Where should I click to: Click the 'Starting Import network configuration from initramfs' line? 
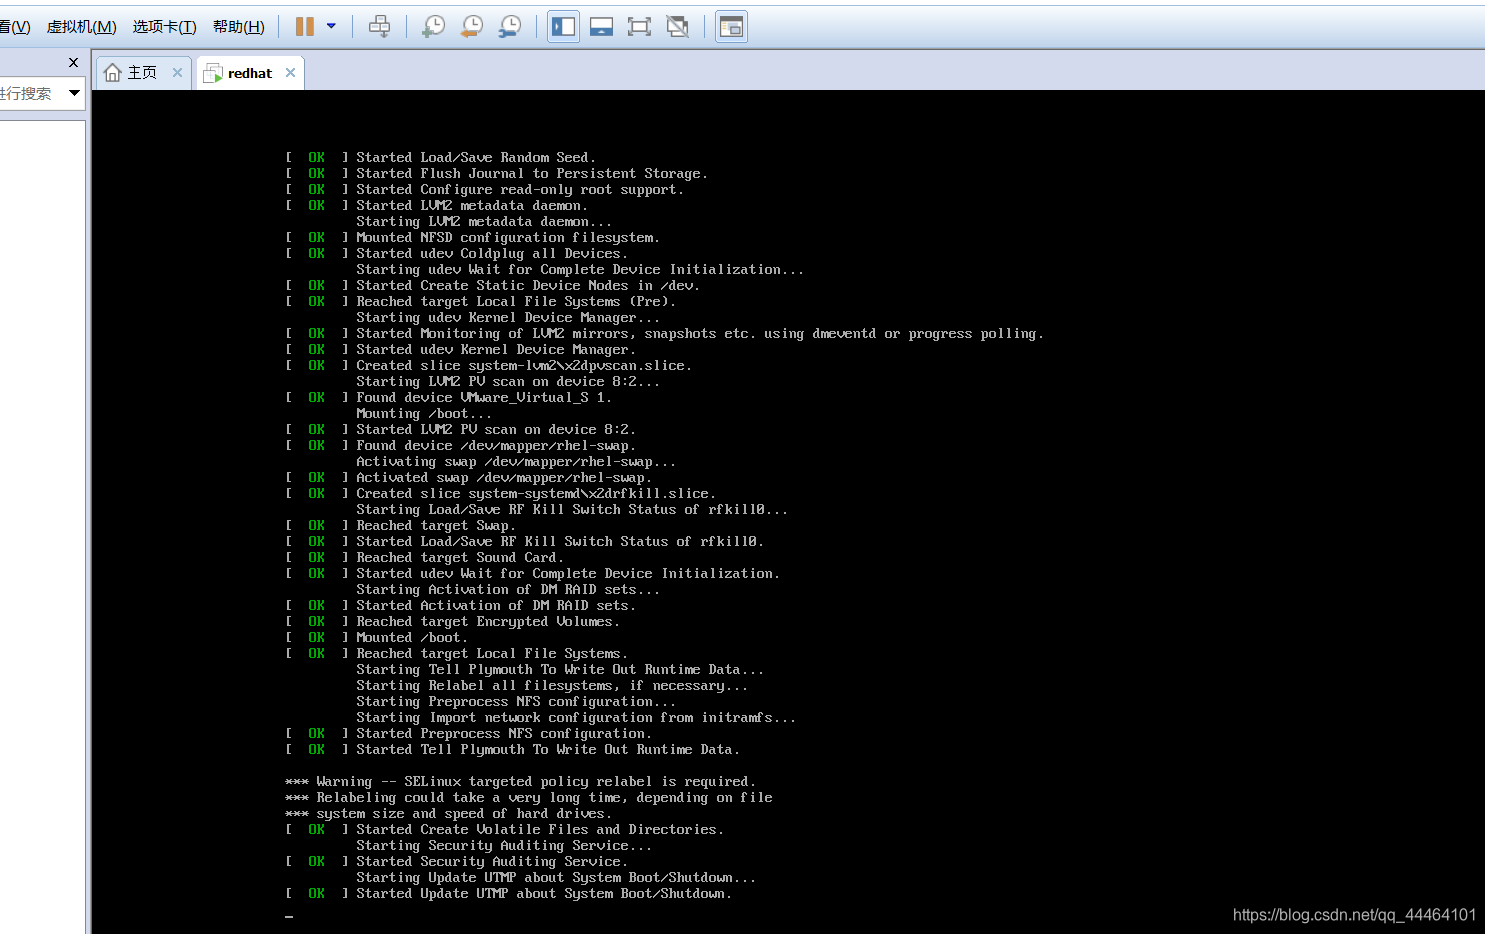click(x=576, y=717)
